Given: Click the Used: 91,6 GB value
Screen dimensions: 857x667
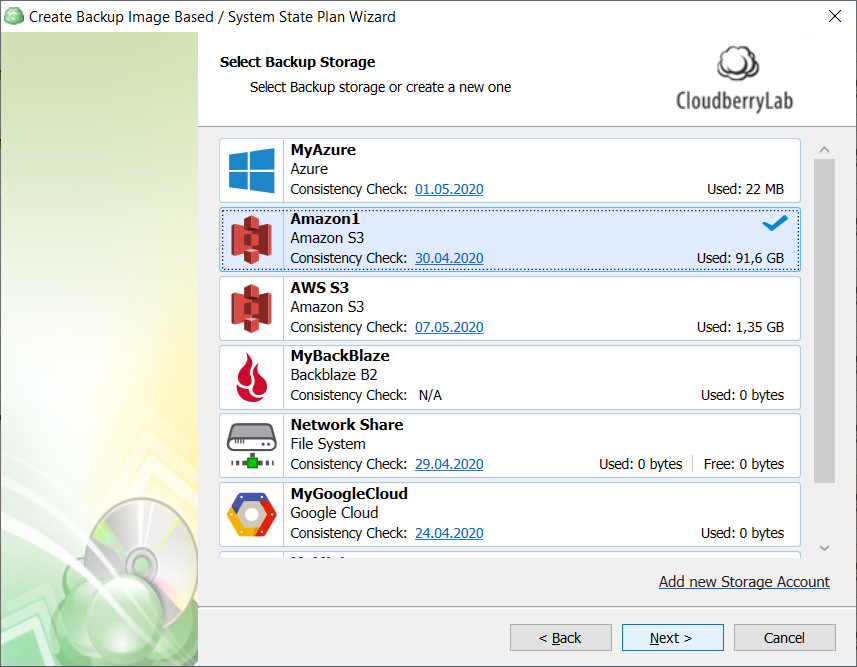Looking at the screenshot, I should (741, 258).
